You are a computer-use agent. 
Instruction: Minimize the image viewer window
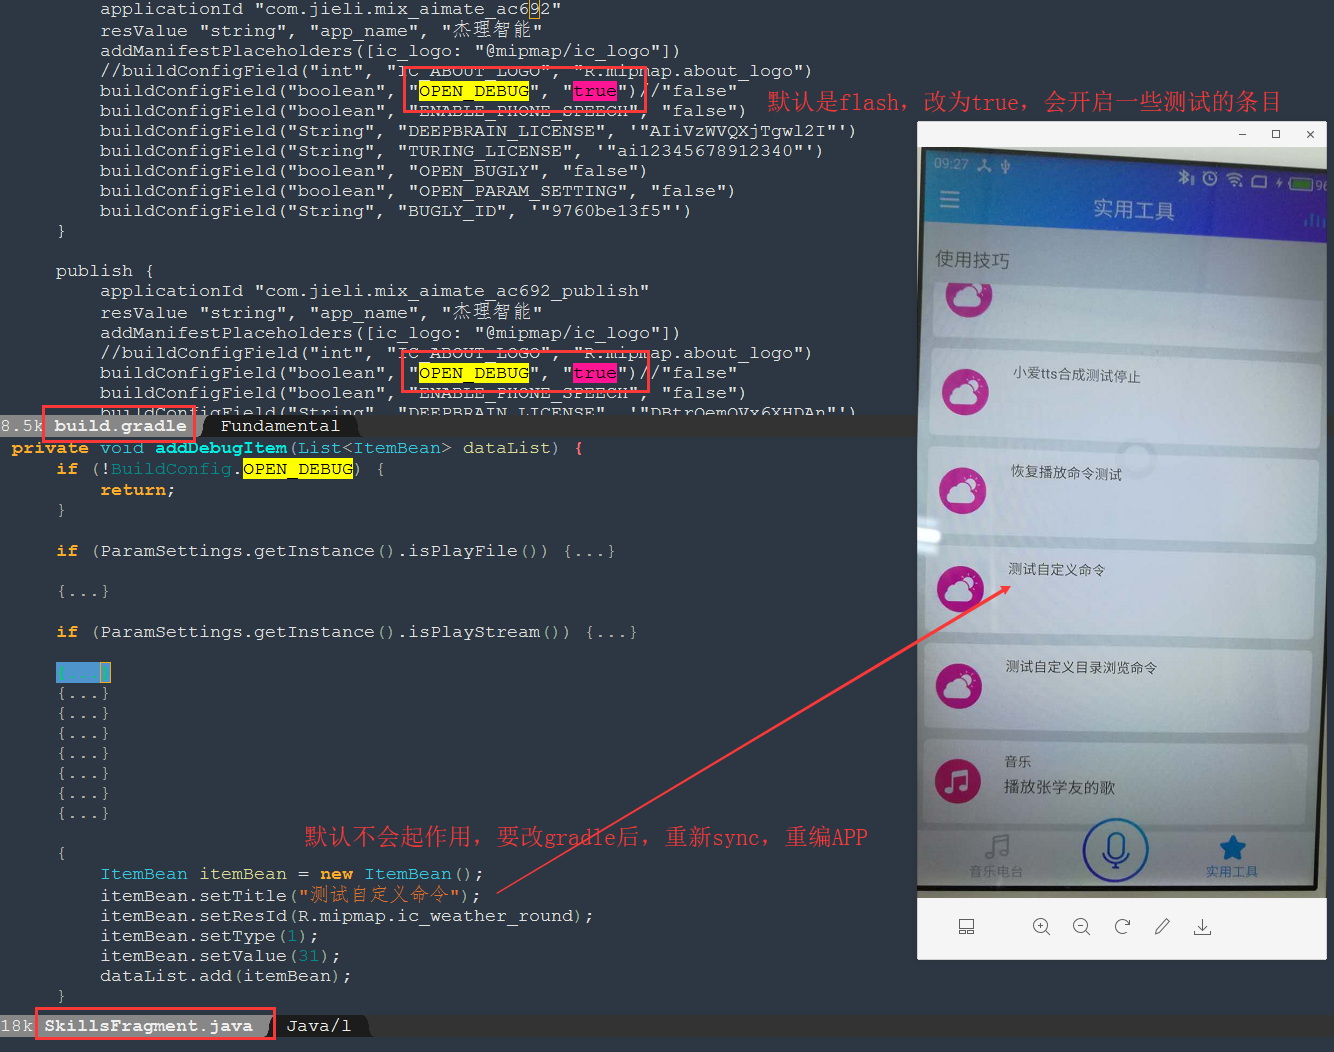(x=1242, y=134)
